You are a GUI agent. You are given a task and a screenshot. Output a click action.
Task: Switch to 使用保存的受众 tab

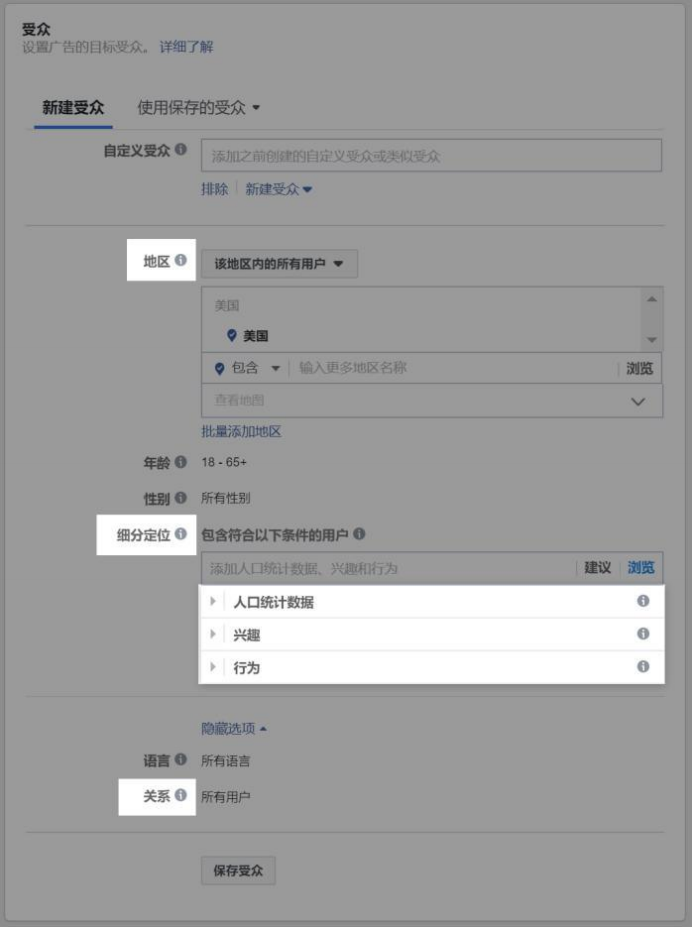click(198, 108)
